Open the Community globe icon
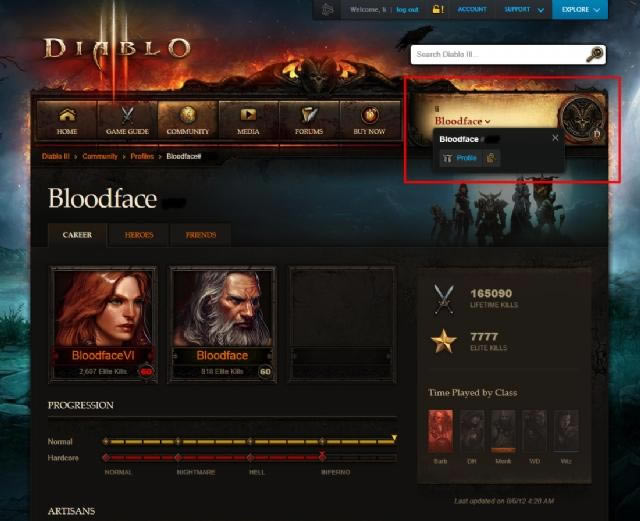Viewport: 640px width, 521px height. [x=187, y=115]
